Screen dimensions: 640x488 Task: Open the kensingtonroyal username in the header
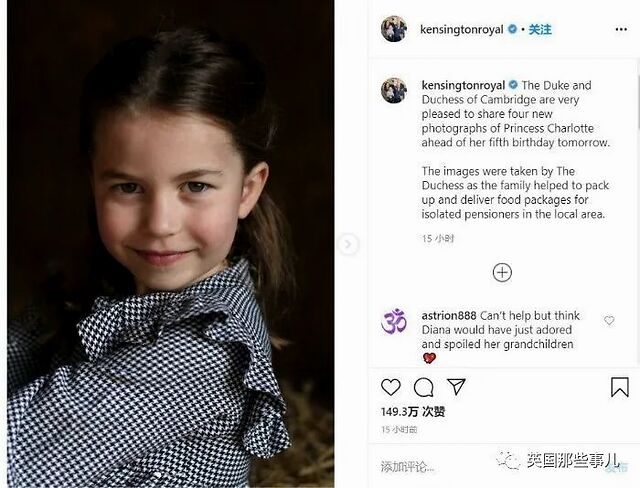click(x=463, y=30)
